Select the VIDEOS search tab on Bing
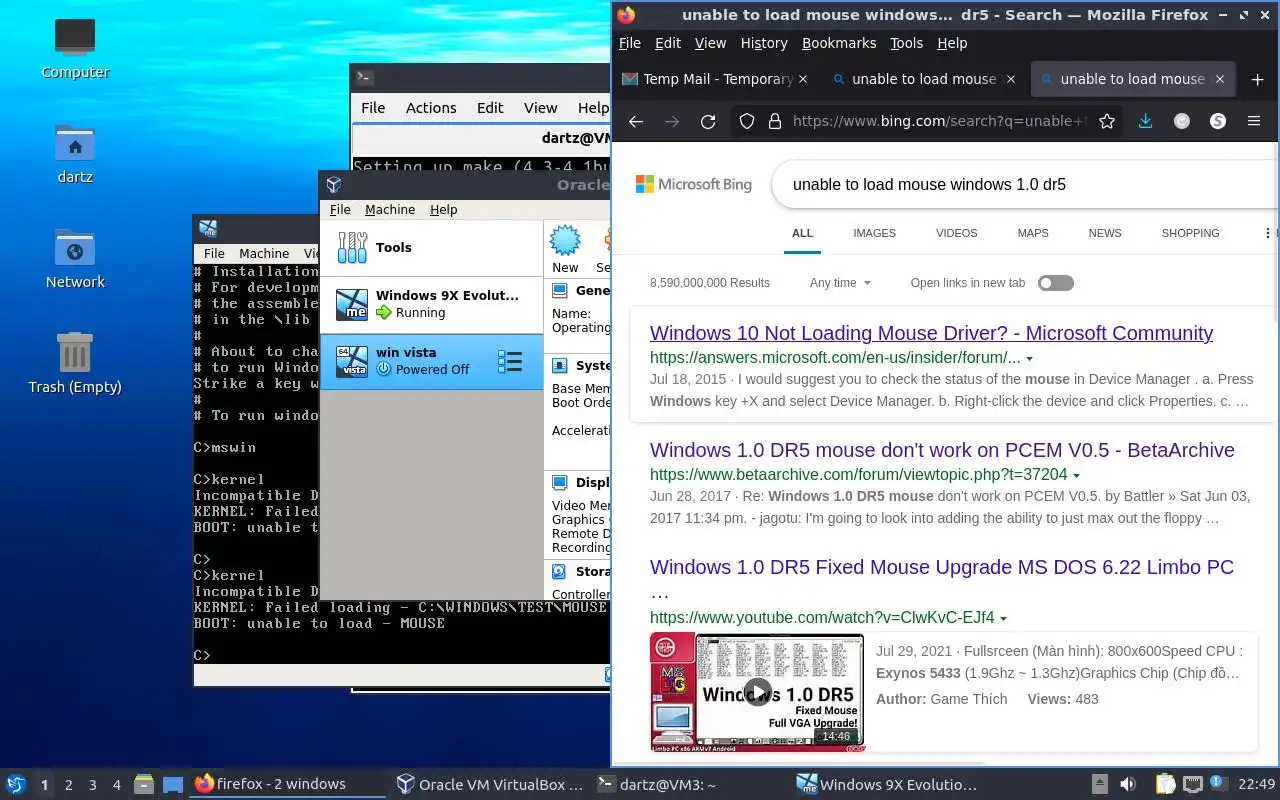Screen dimensions: 1280x800 point(956,233)
